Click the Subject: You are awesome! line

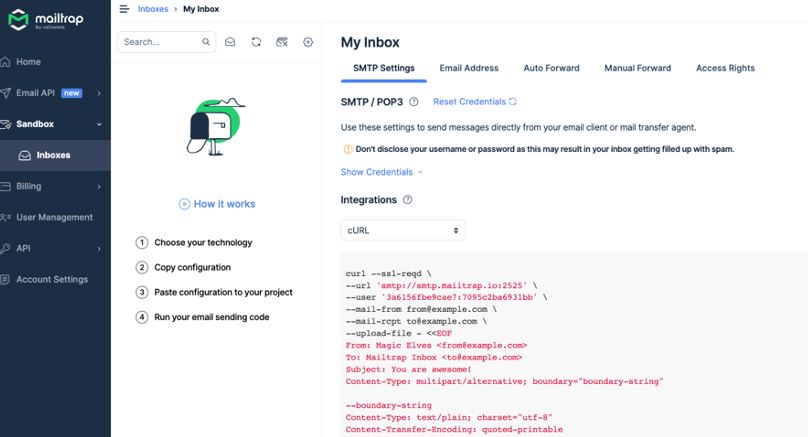pyautogui.click(x=409, y=369)
